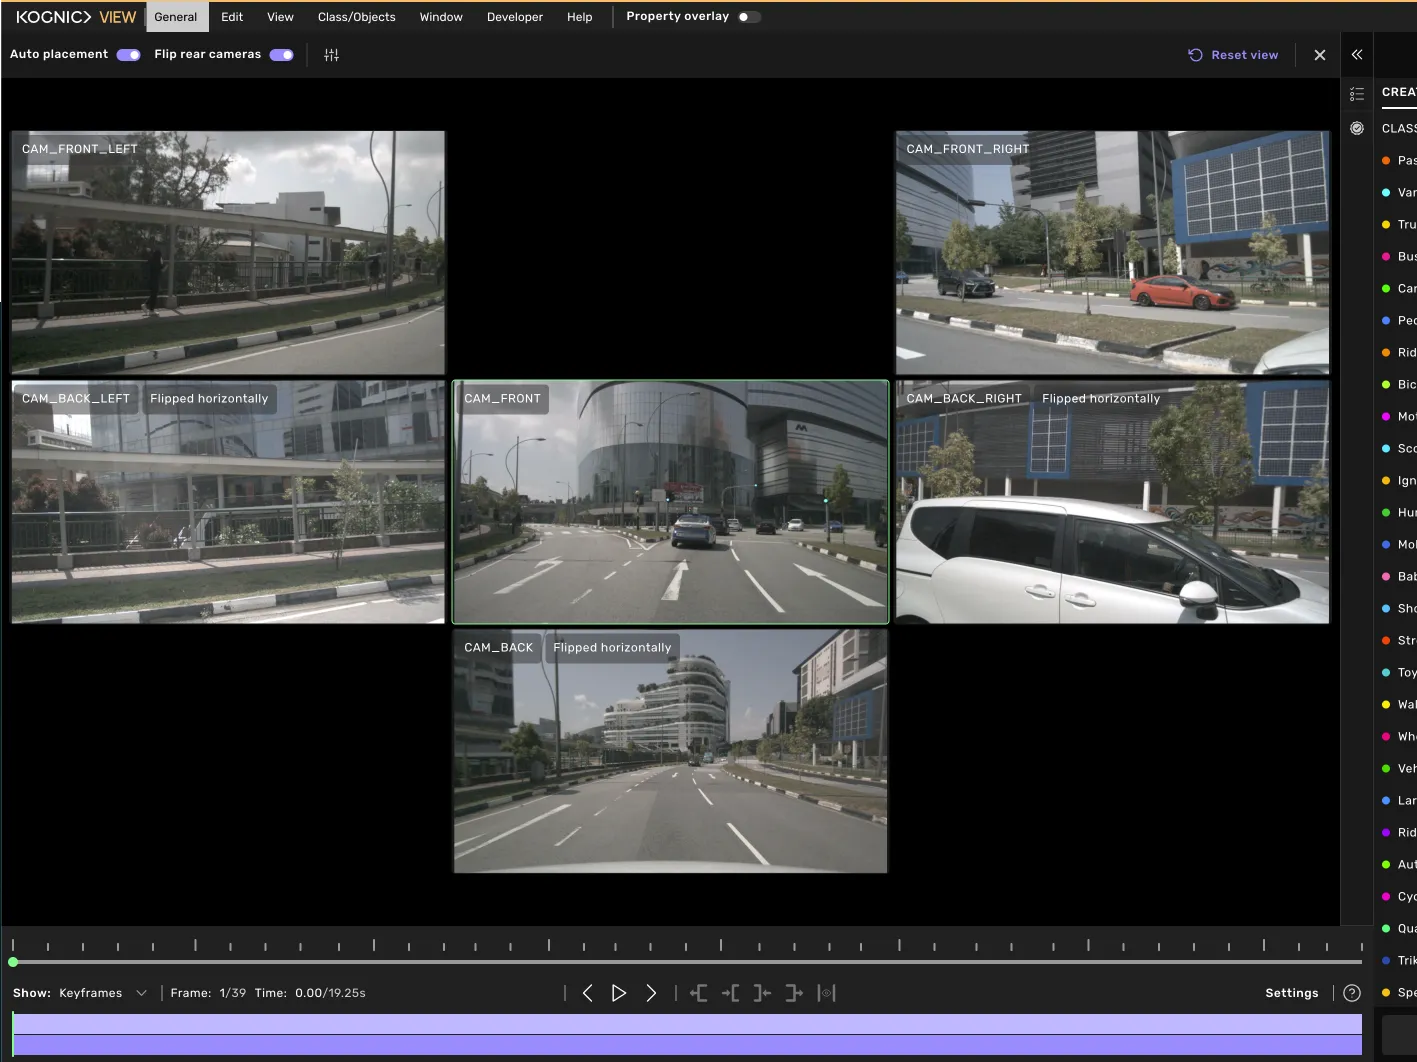
Task: Open the Developer menu
Action: pos(515,17)
